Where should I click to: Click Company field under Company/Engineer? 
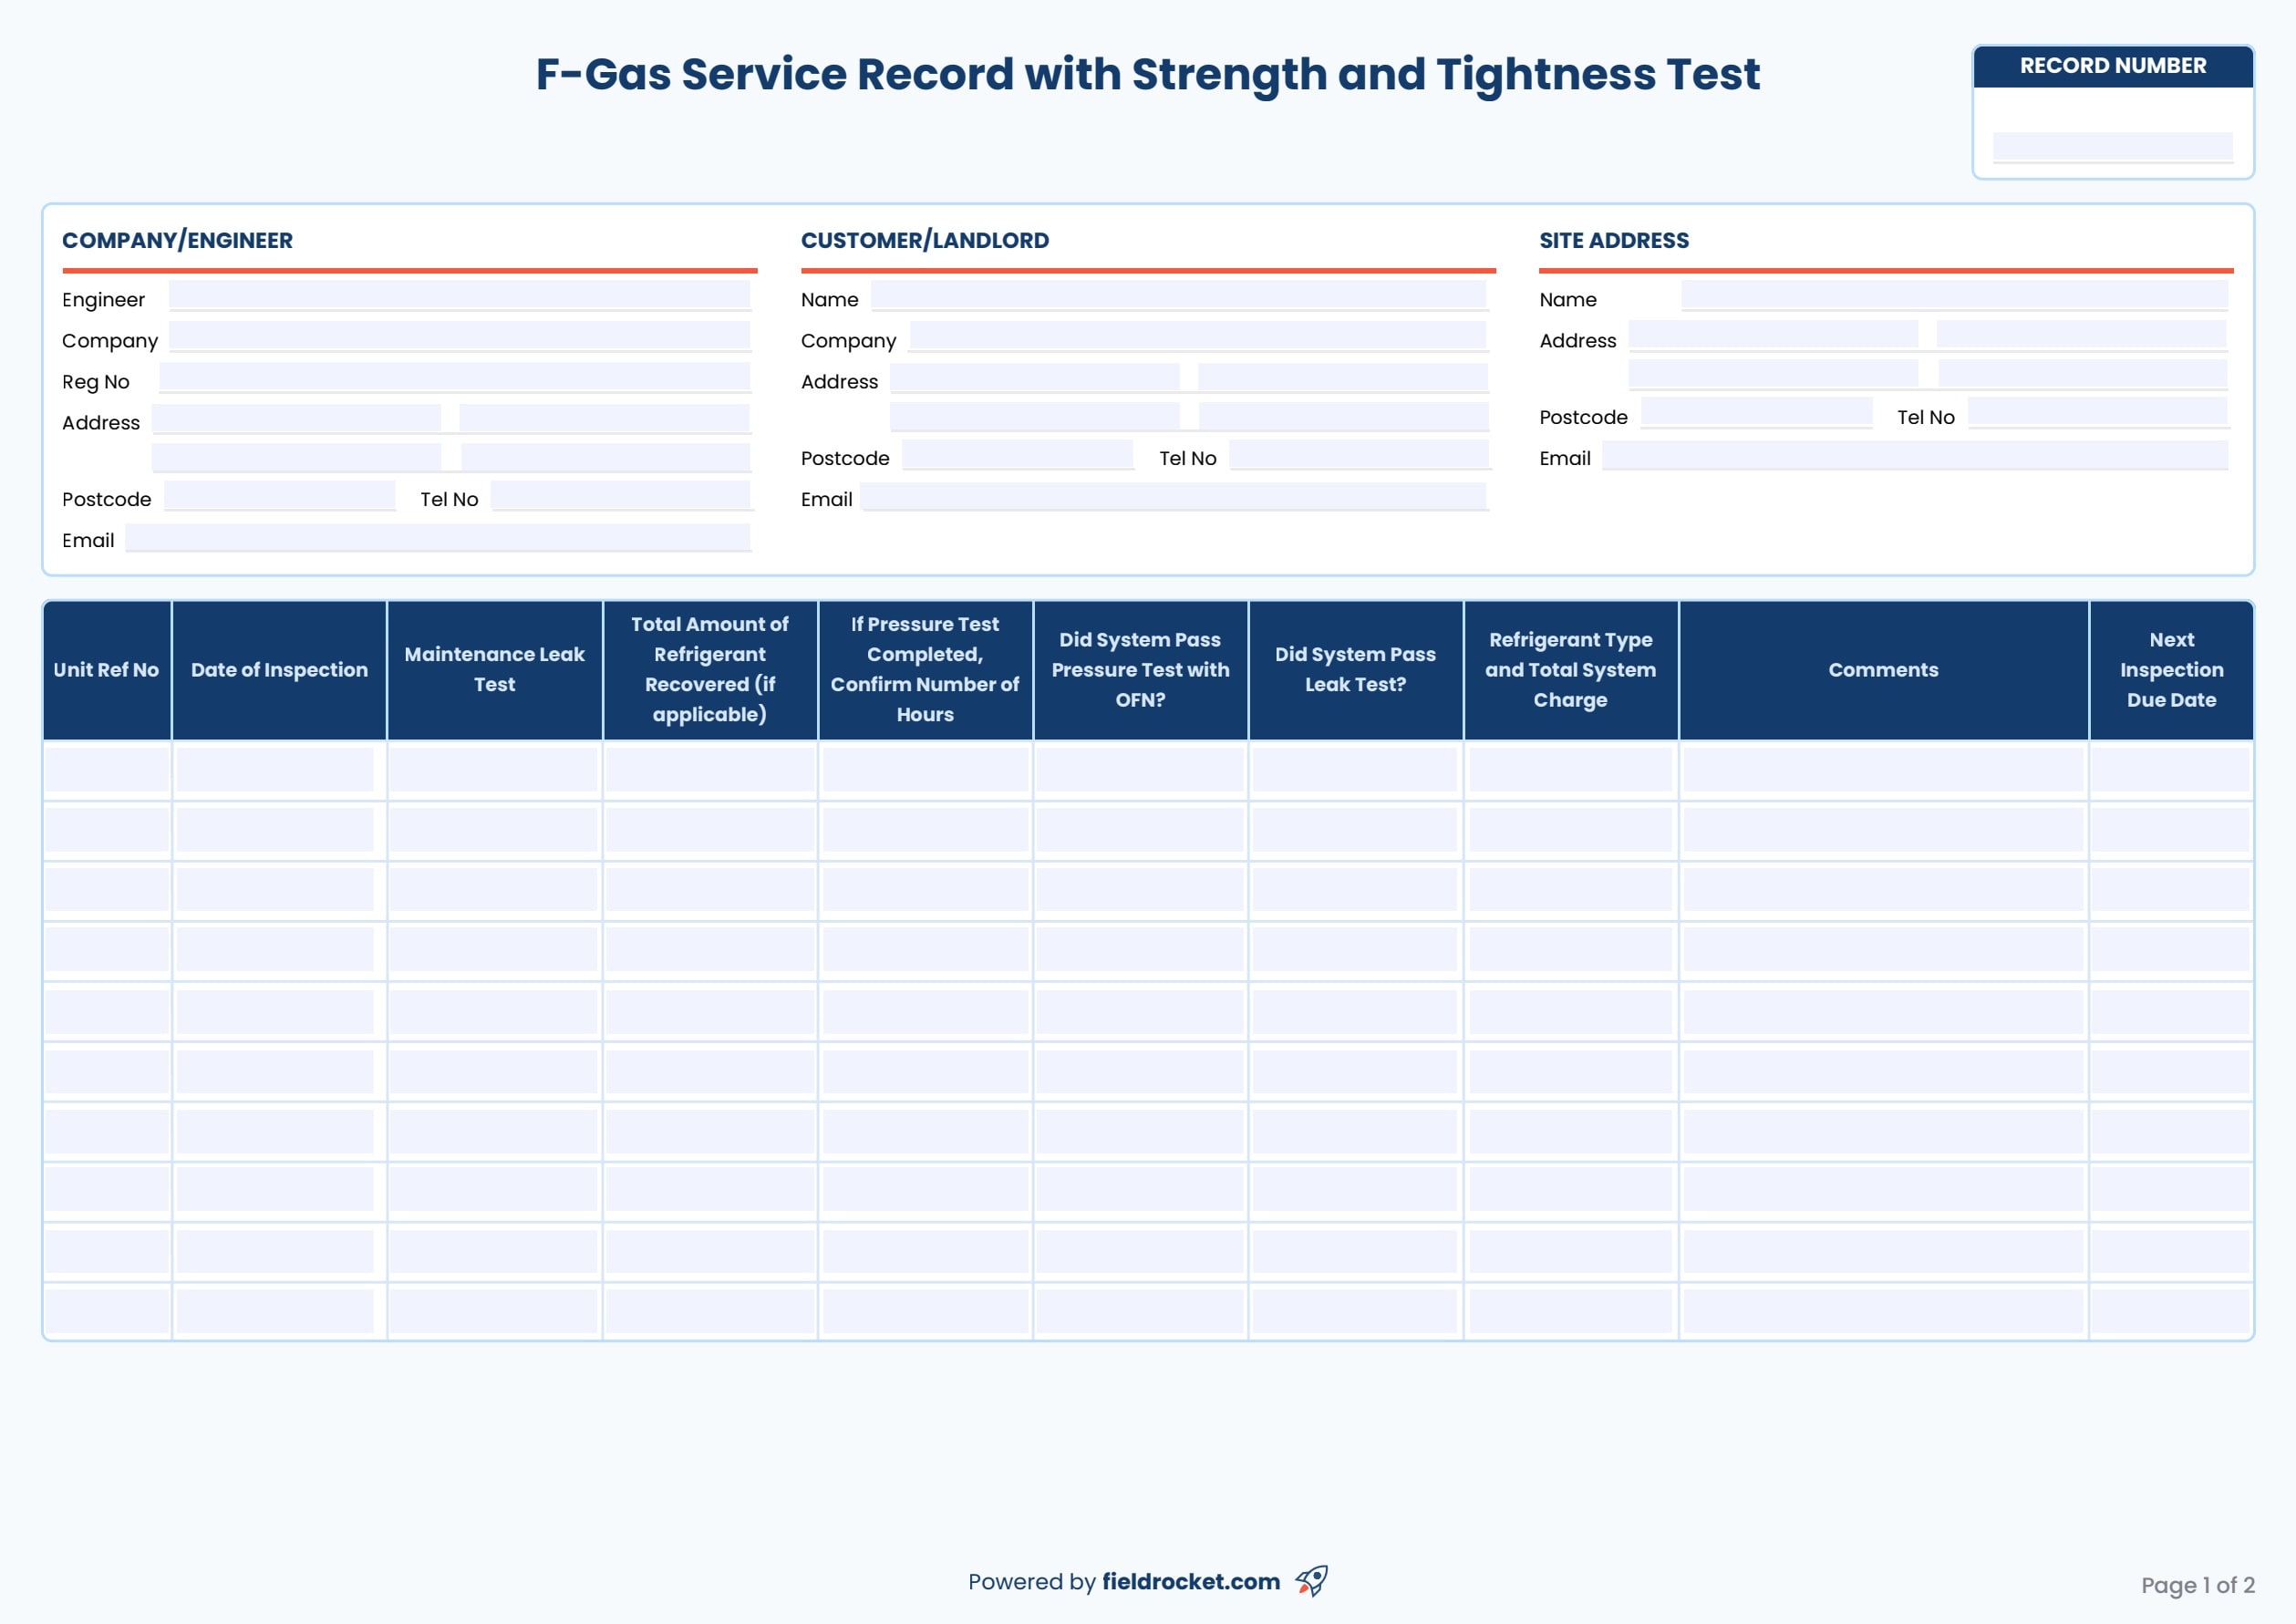coord(459,336)
